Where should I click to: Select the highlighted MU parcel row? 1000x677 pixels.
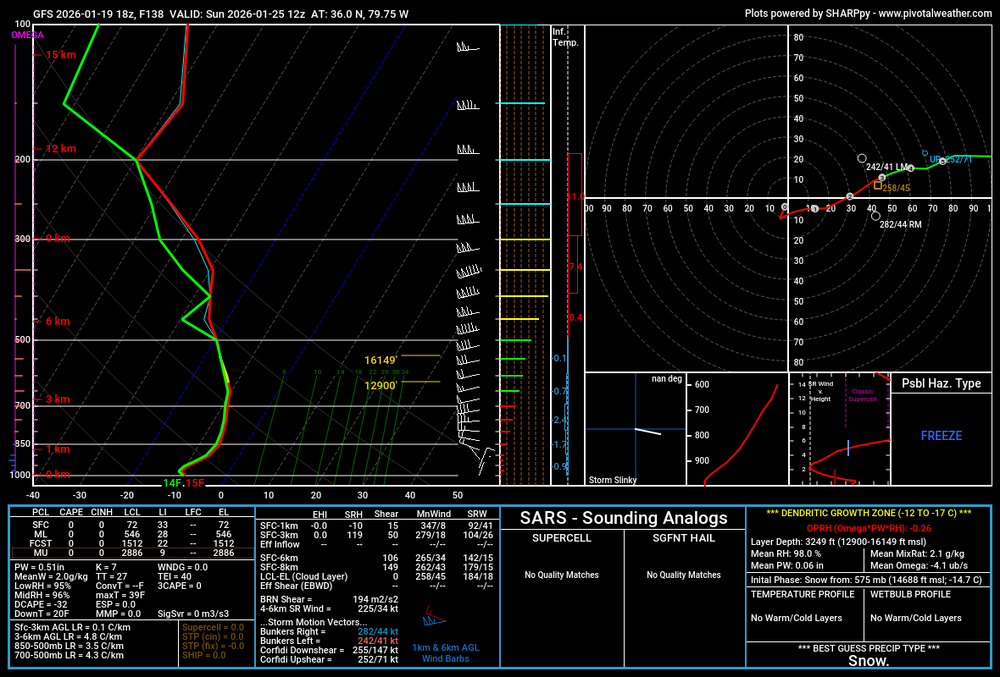[x=128, y=552]
